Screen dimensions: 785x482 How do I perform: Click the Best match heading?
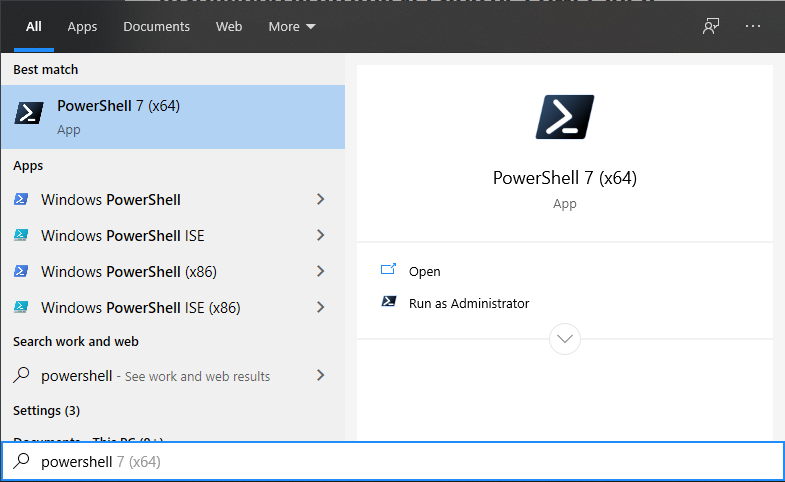[x=46, y=70]
